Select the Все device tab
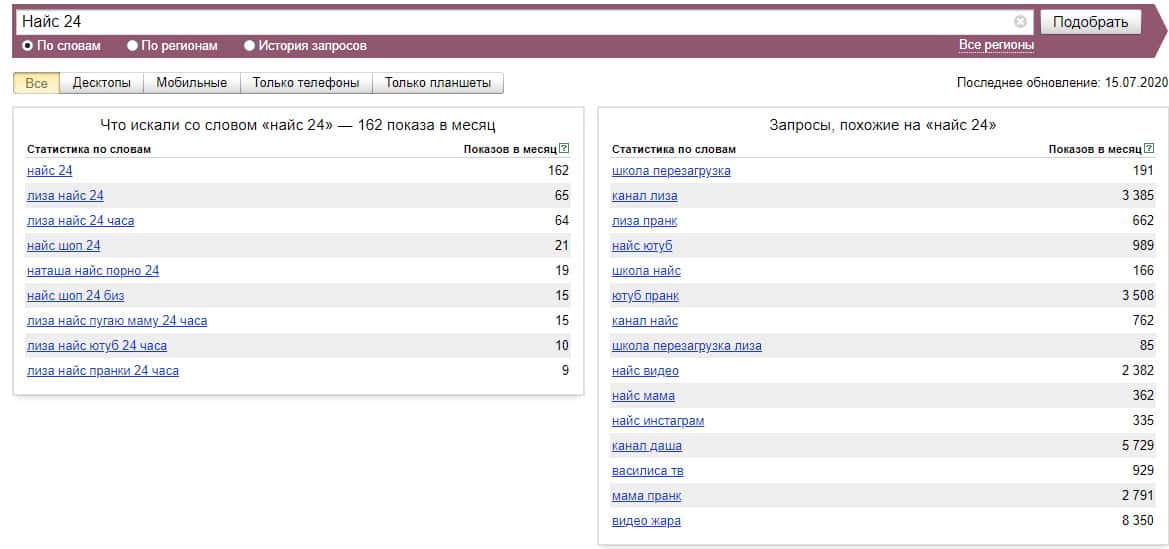Viewport: 1169px width, 549px height. [x=37, y=83]
